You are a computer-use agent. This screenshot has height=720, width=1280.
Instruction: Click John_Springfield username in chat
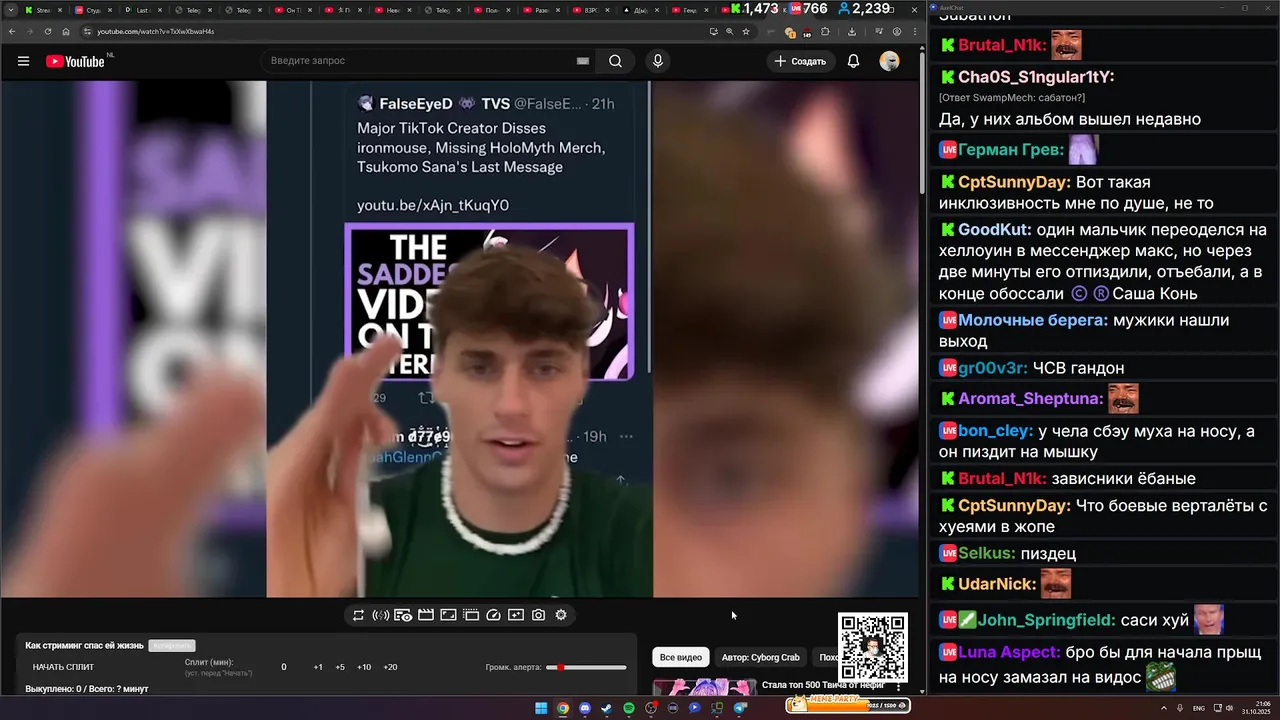pos(1045,620)
